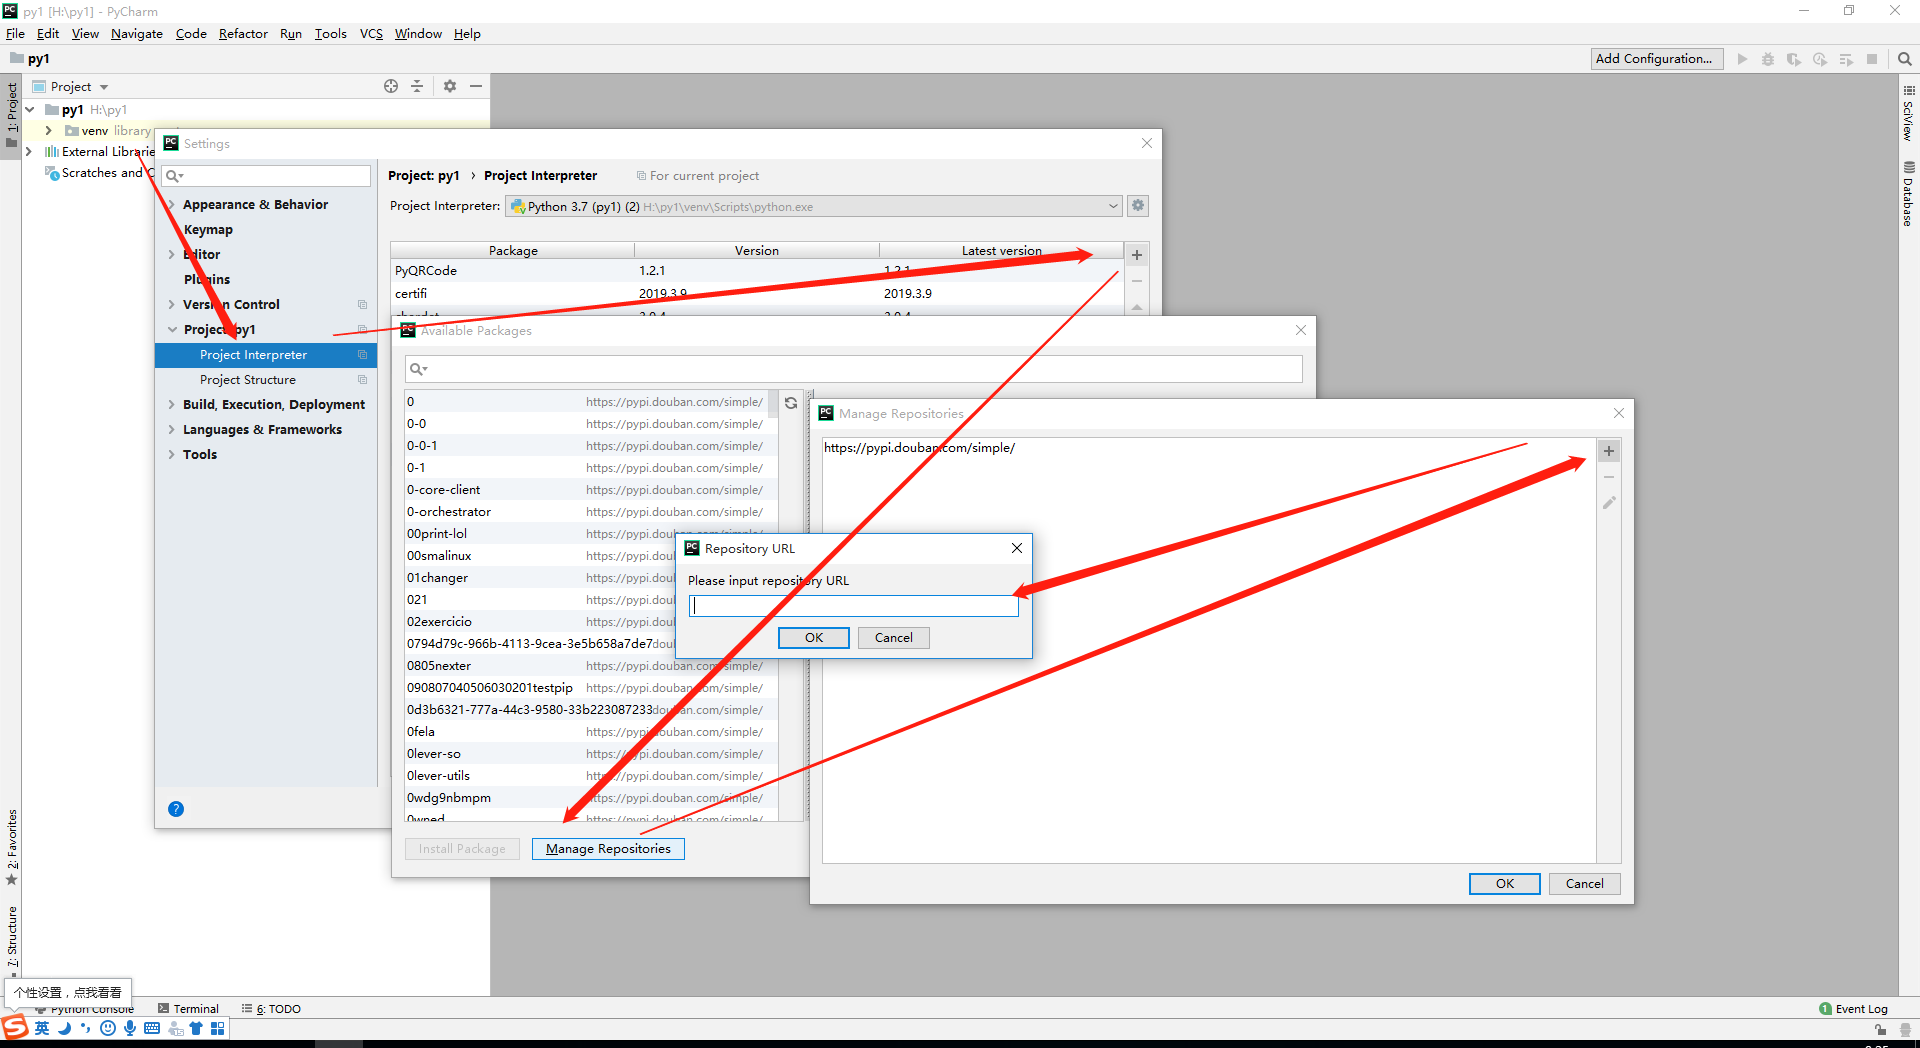Viewport: 1920px width, 1048px height.
Task: Click OK in Repository URL dialog
Action: click(x=814, y=638)
